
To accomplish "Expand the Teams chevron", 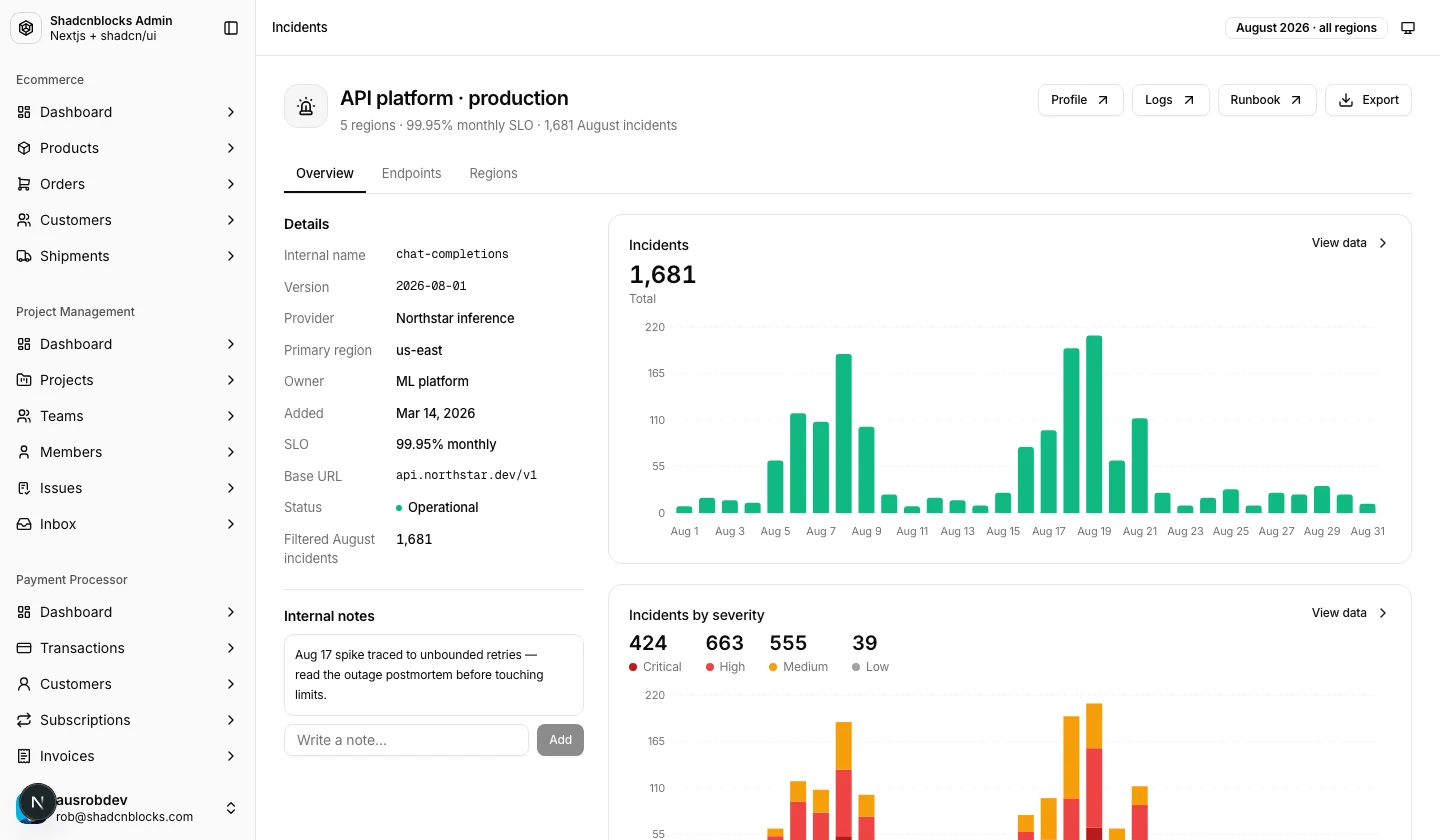I will point(231,416).
